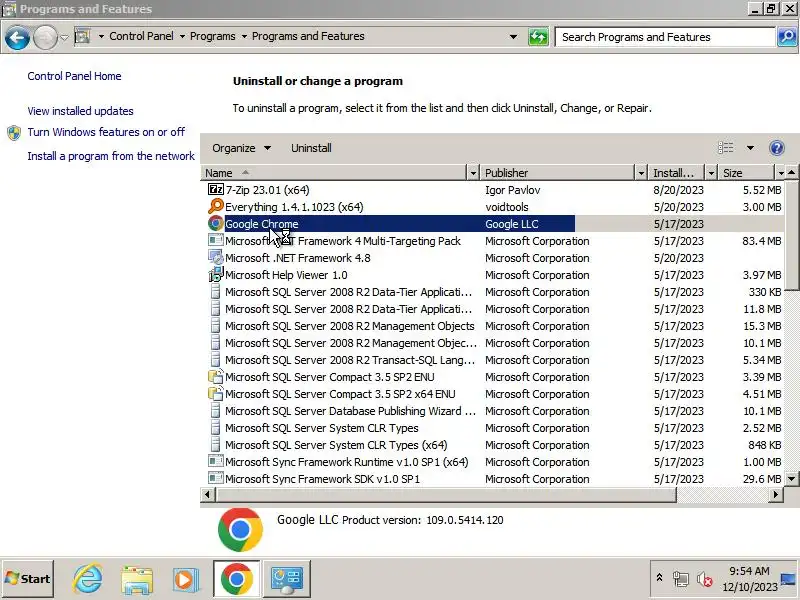Image resolution: width=800 pixels, height=600 pixels.
Task: Click the Sync Framework Runtime v1.0 SP1 icon
Action: click(216, 461)
